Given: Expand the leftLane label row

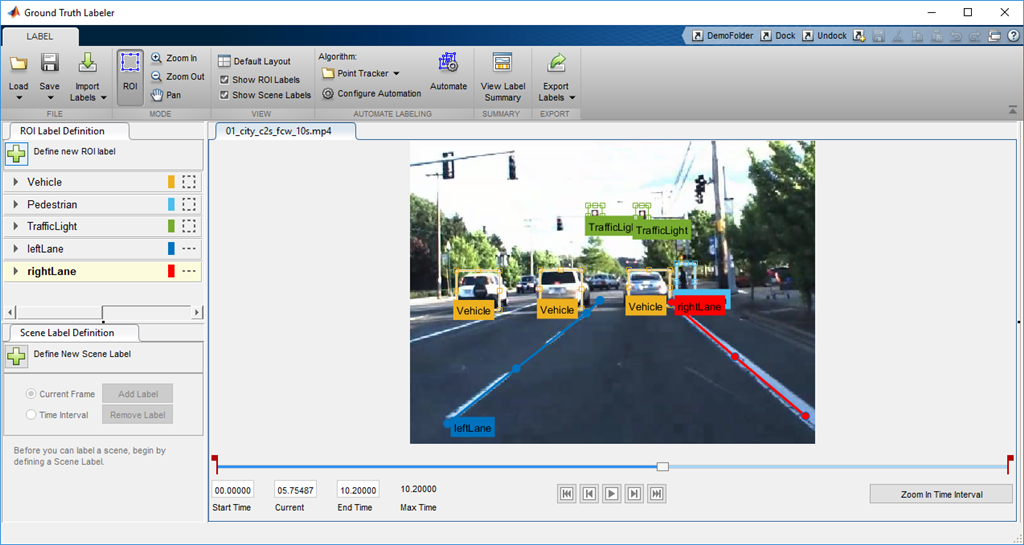Looking at the screenshot, I should (16, 249).
